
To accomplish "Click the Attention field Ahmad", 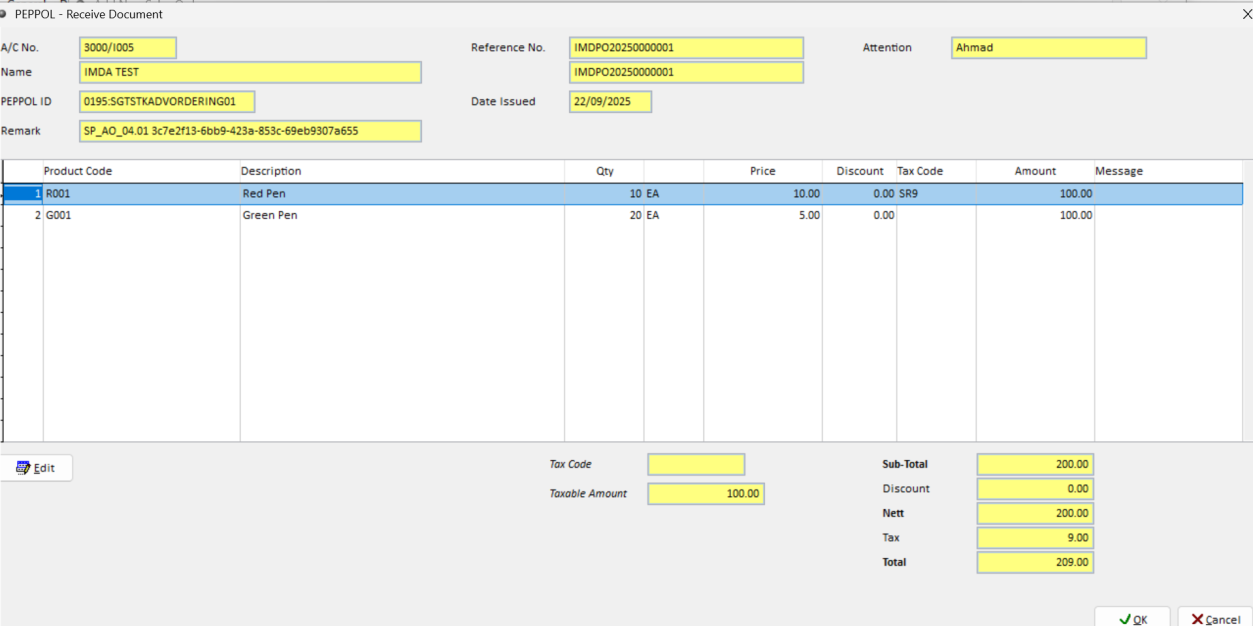I will pos(1048,48).
